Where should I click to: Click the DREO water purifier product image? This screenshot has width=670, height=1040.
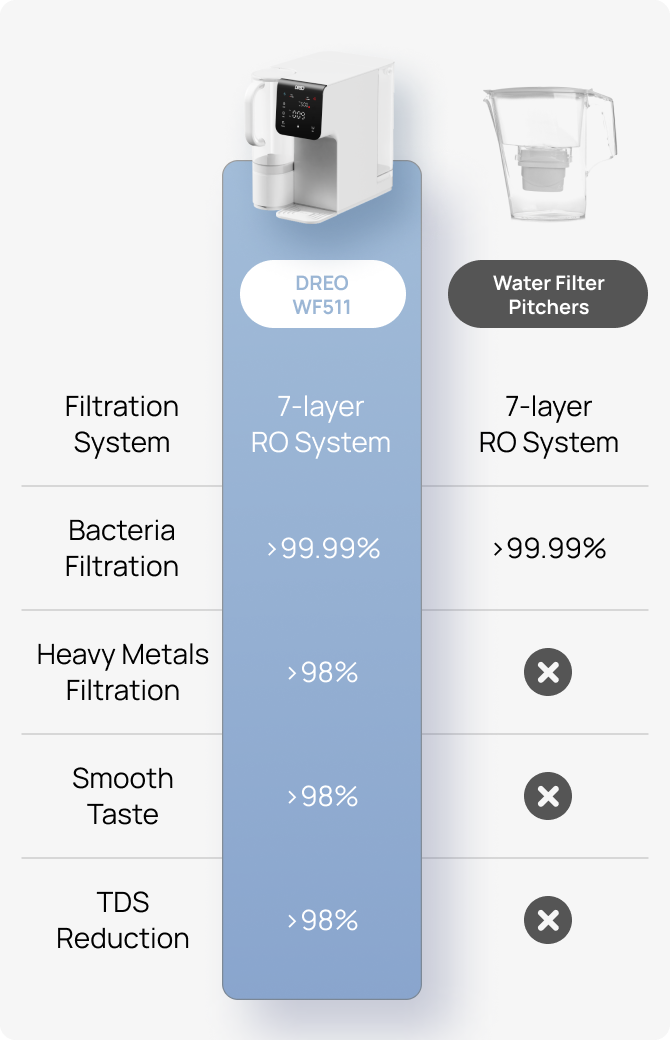321,138
